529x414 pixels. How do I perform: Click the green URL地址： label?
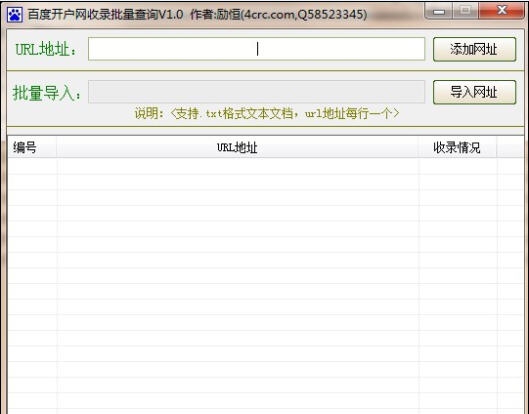46,49
